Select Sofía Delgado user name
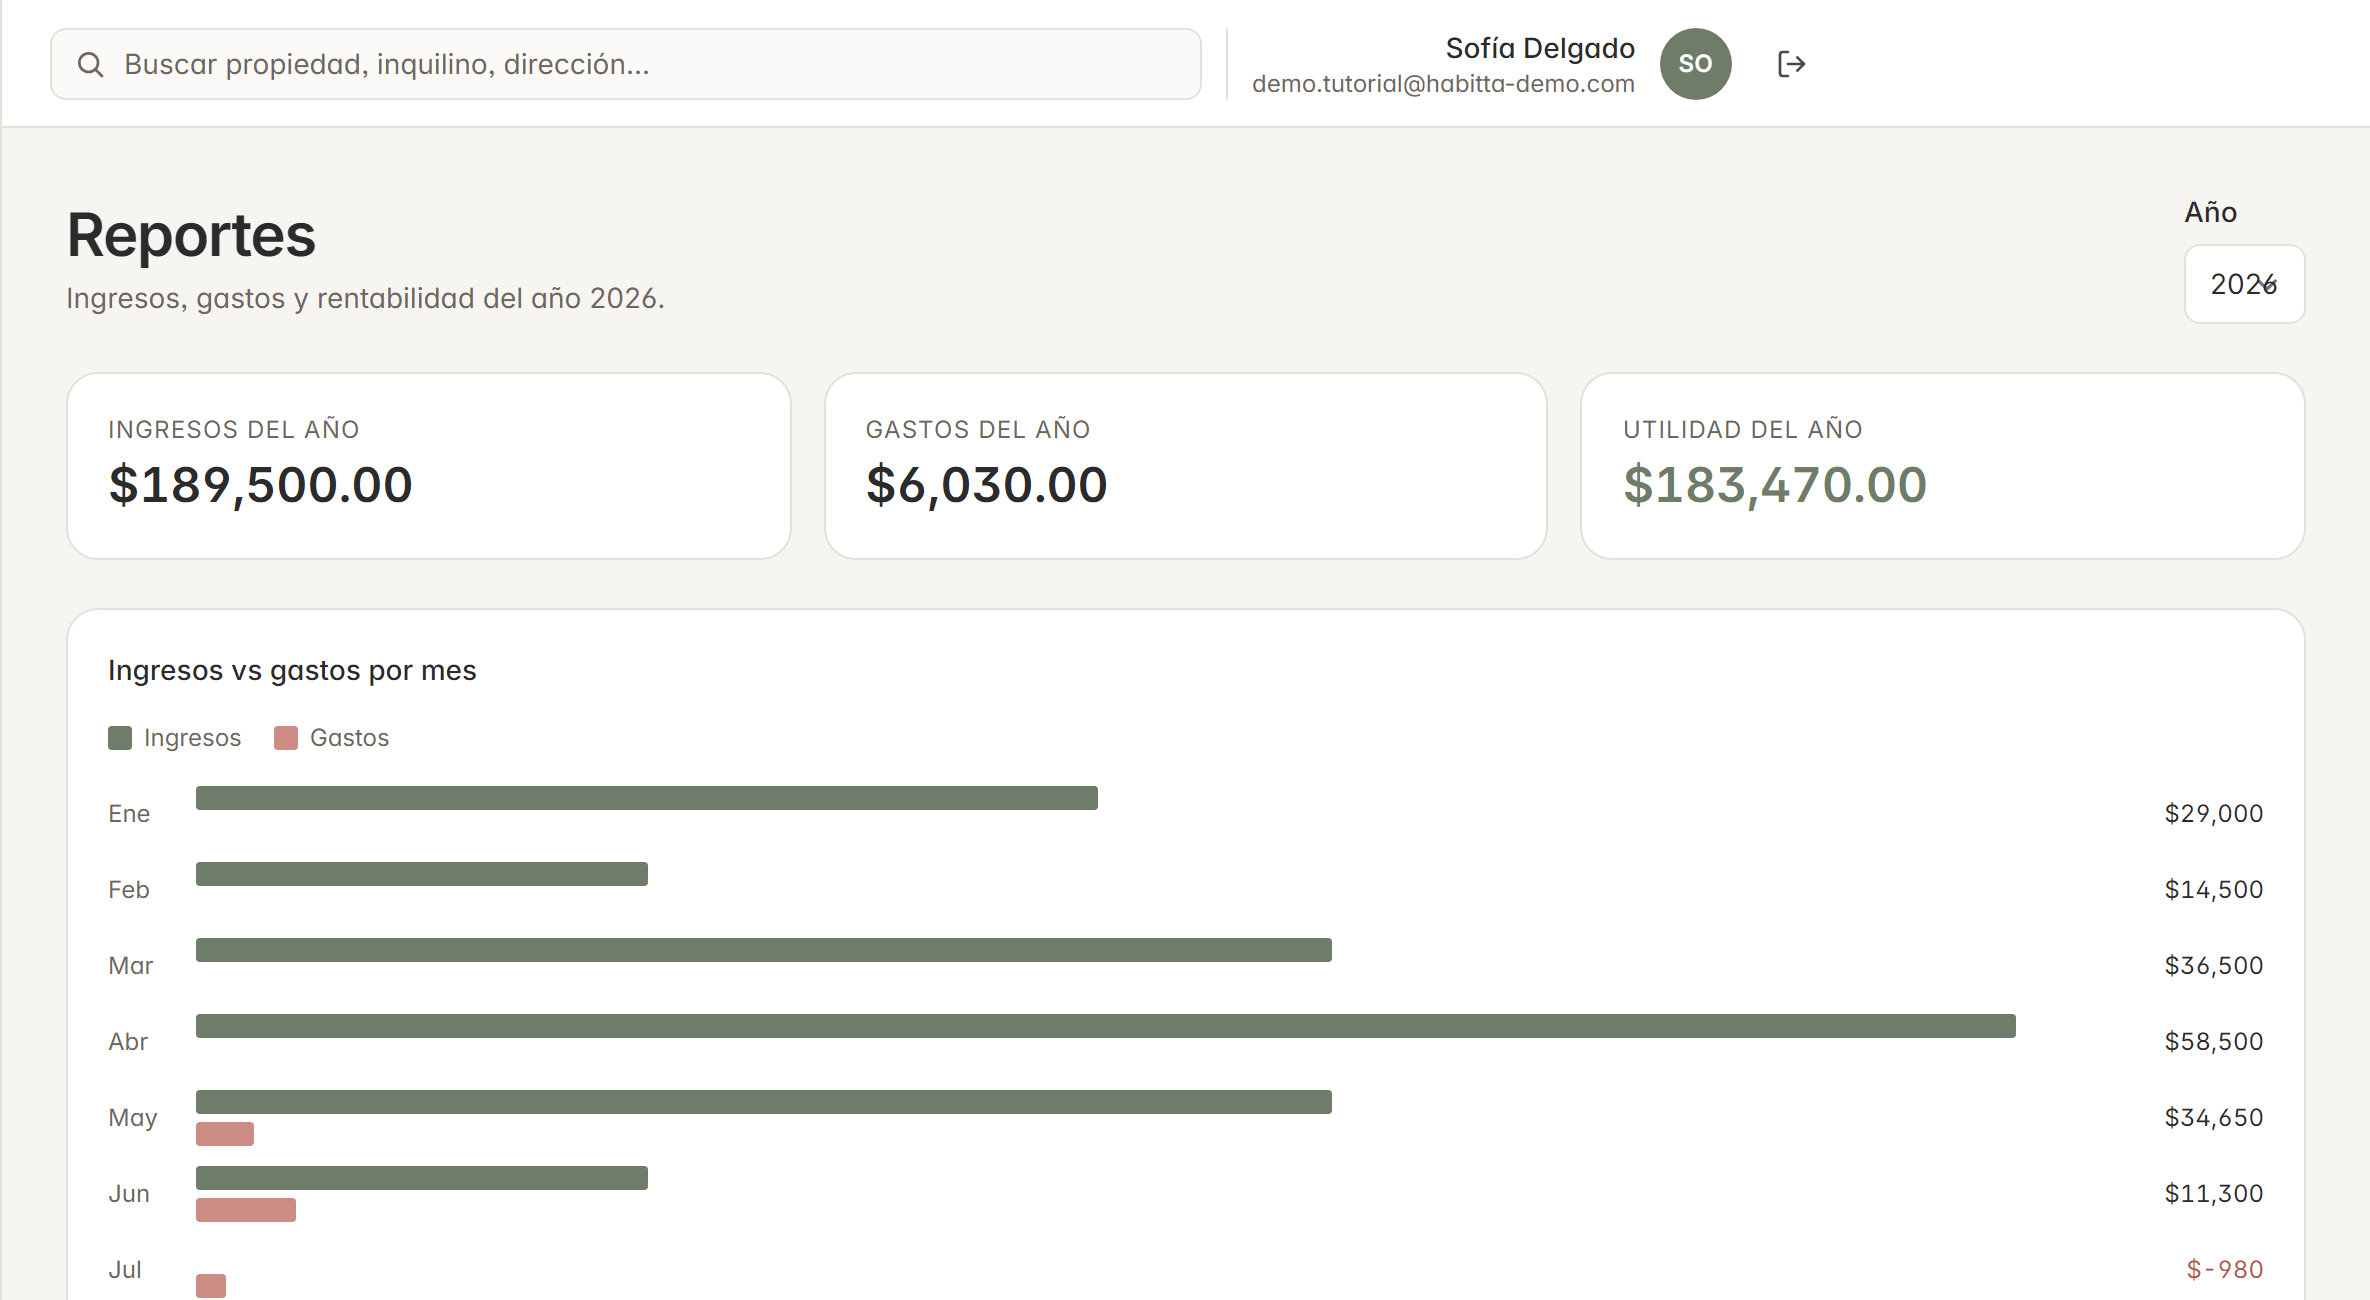 1540,48
